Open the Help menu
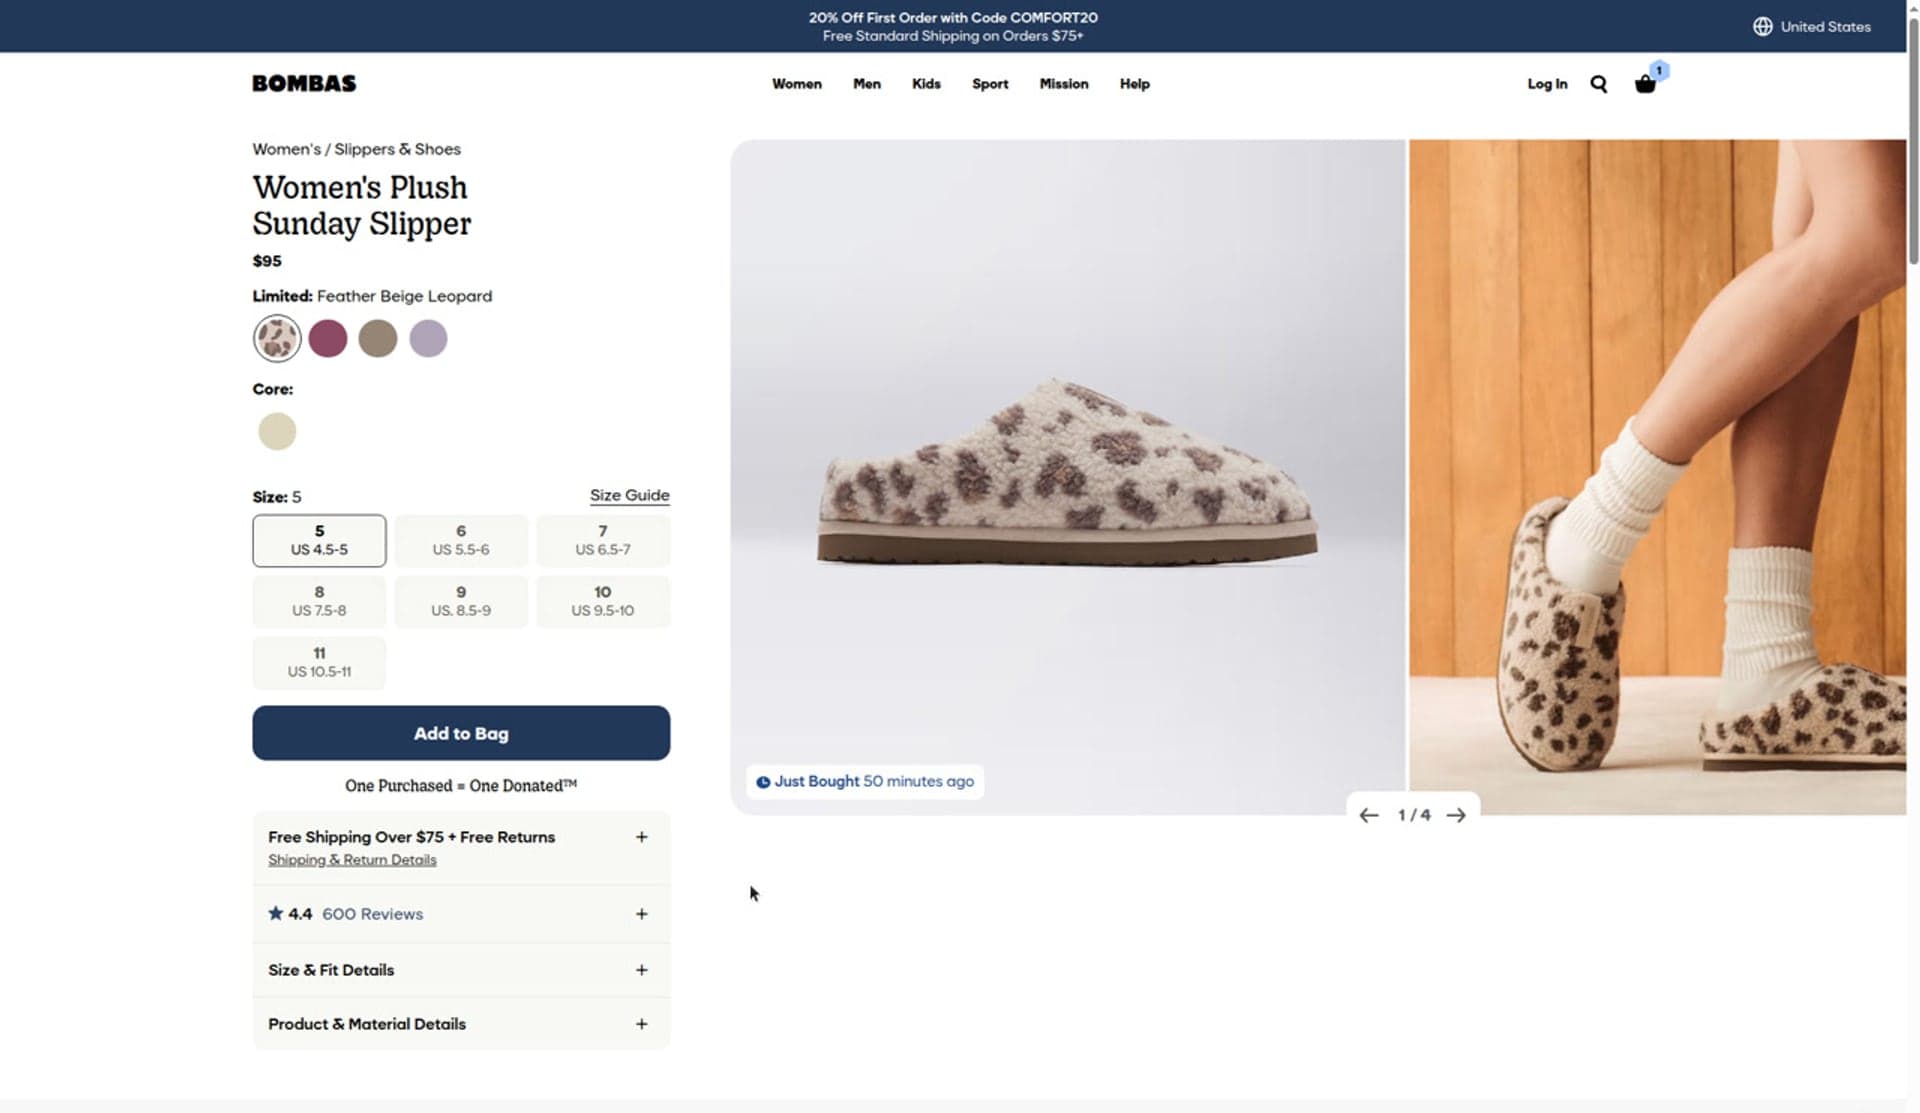Screen dimensions: 1920x1113 point(1134,84)
